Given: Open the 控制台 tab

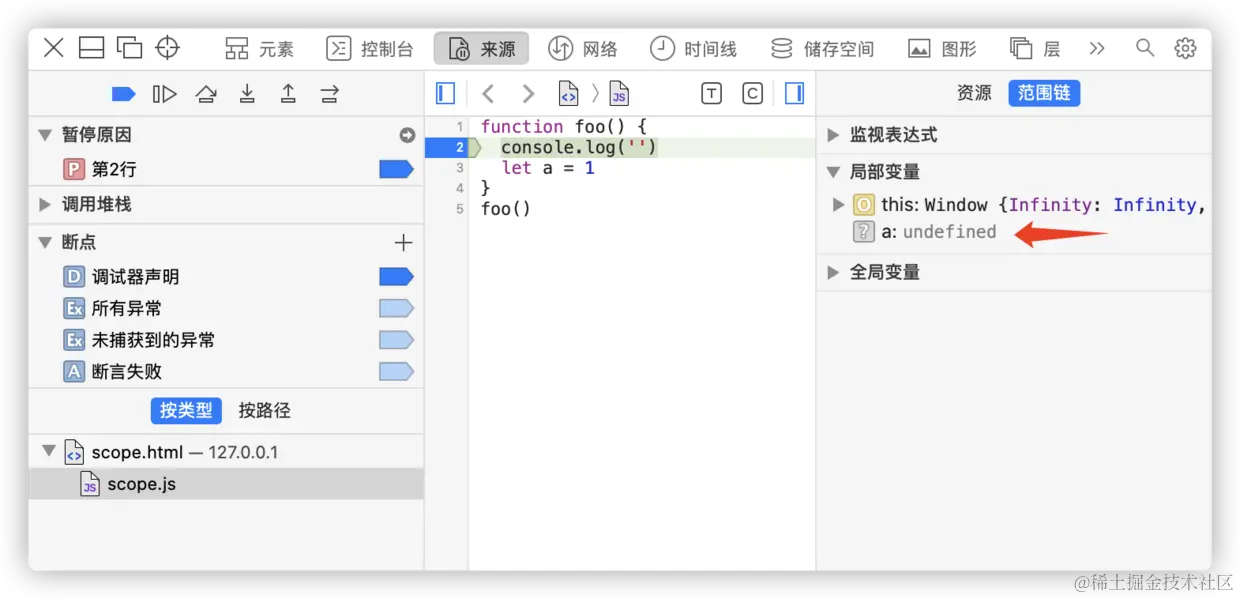Looking at the screenshot, I should pyautogui.click(x=371, y=48).
